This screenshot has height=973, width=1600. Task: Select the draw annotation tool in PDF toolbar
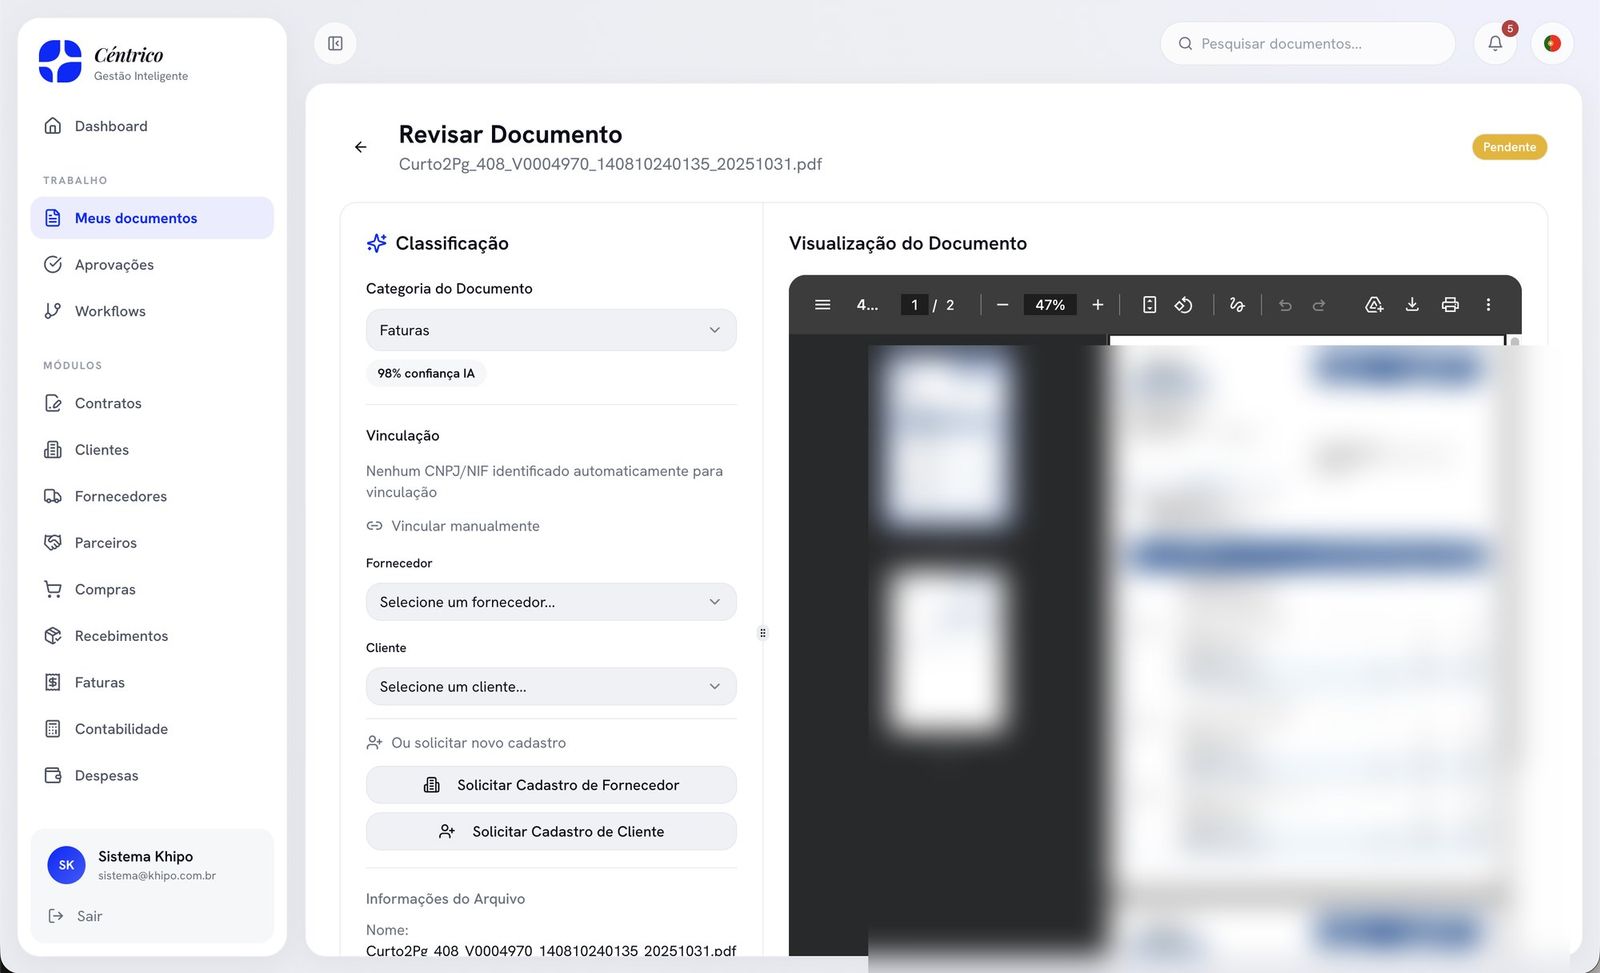point(1237,305)
